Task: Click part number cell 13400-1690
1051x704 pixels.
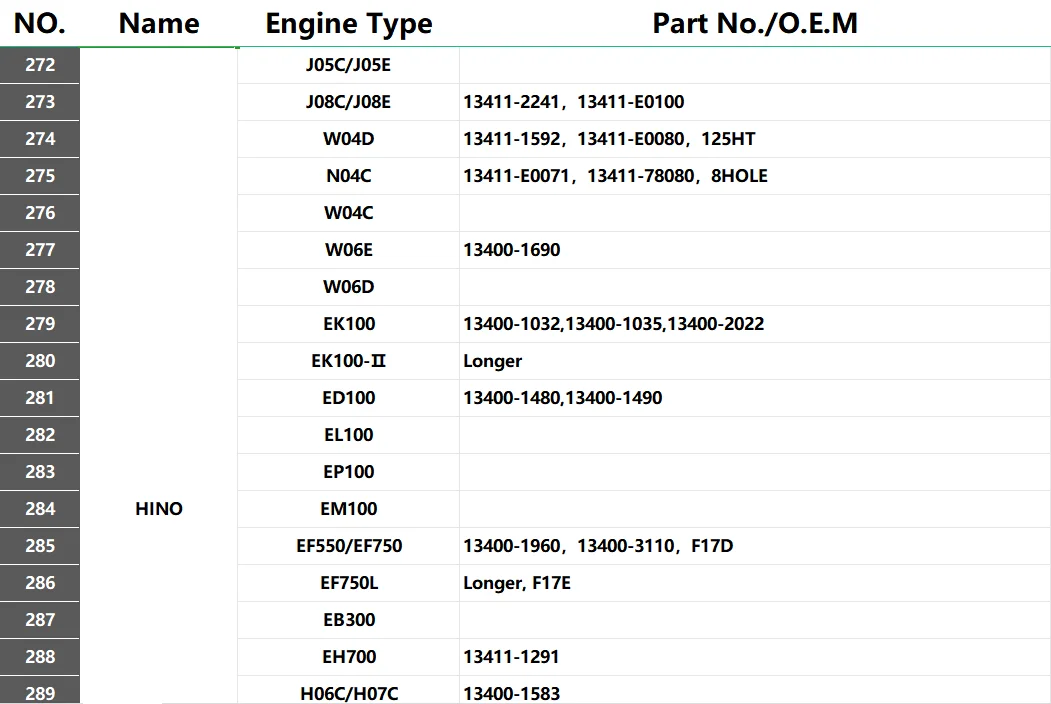Action: click(x=755, y=250)
